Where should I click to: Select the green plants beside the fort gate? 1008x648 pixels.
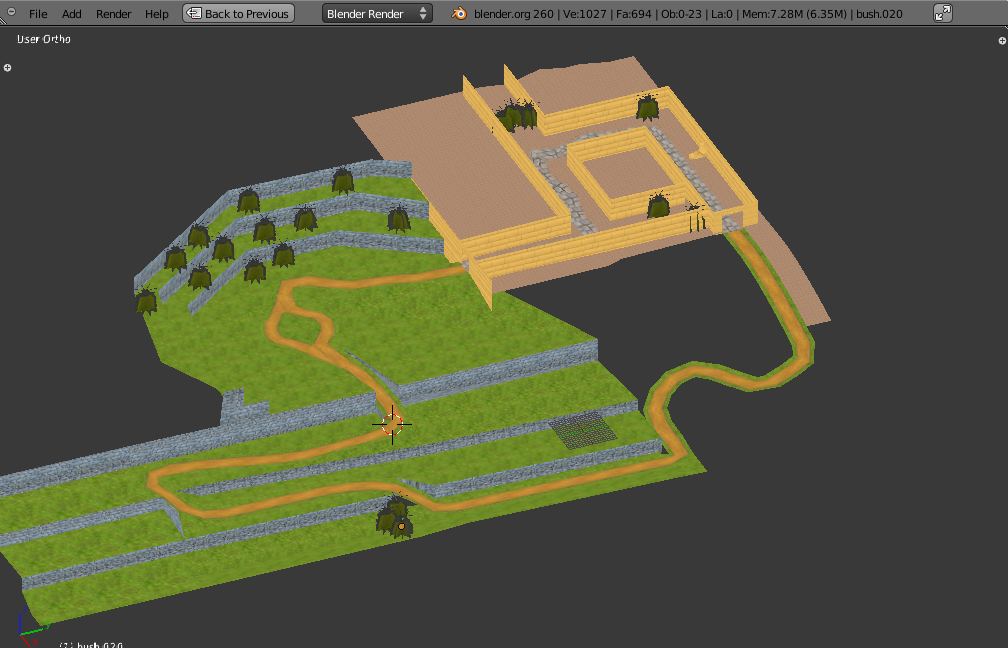(x=695, y=217)
